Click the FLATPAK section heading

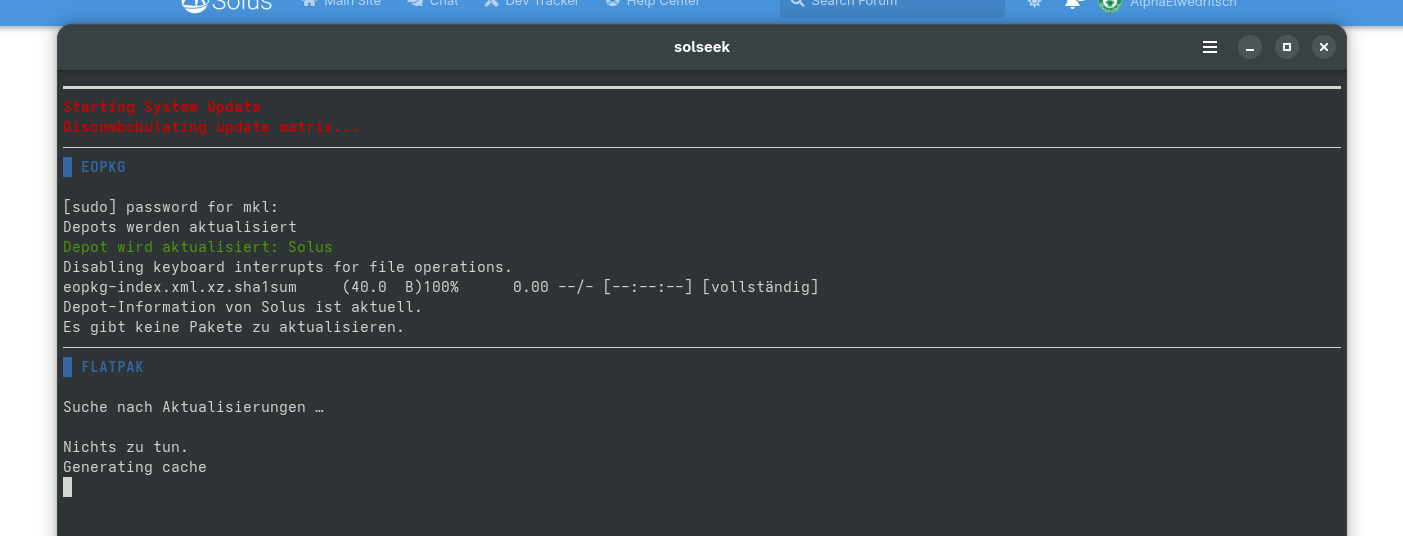coord(112,367)
